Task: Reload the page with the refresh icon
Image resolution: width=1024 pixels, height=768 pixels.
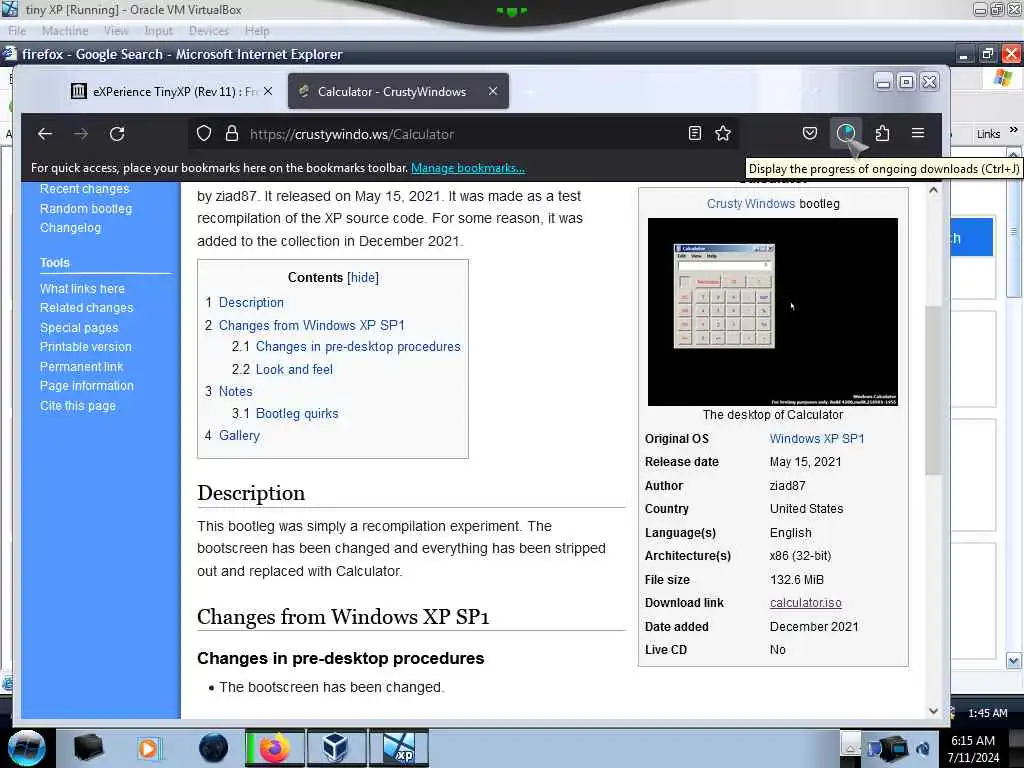Action: pos(117,134)
